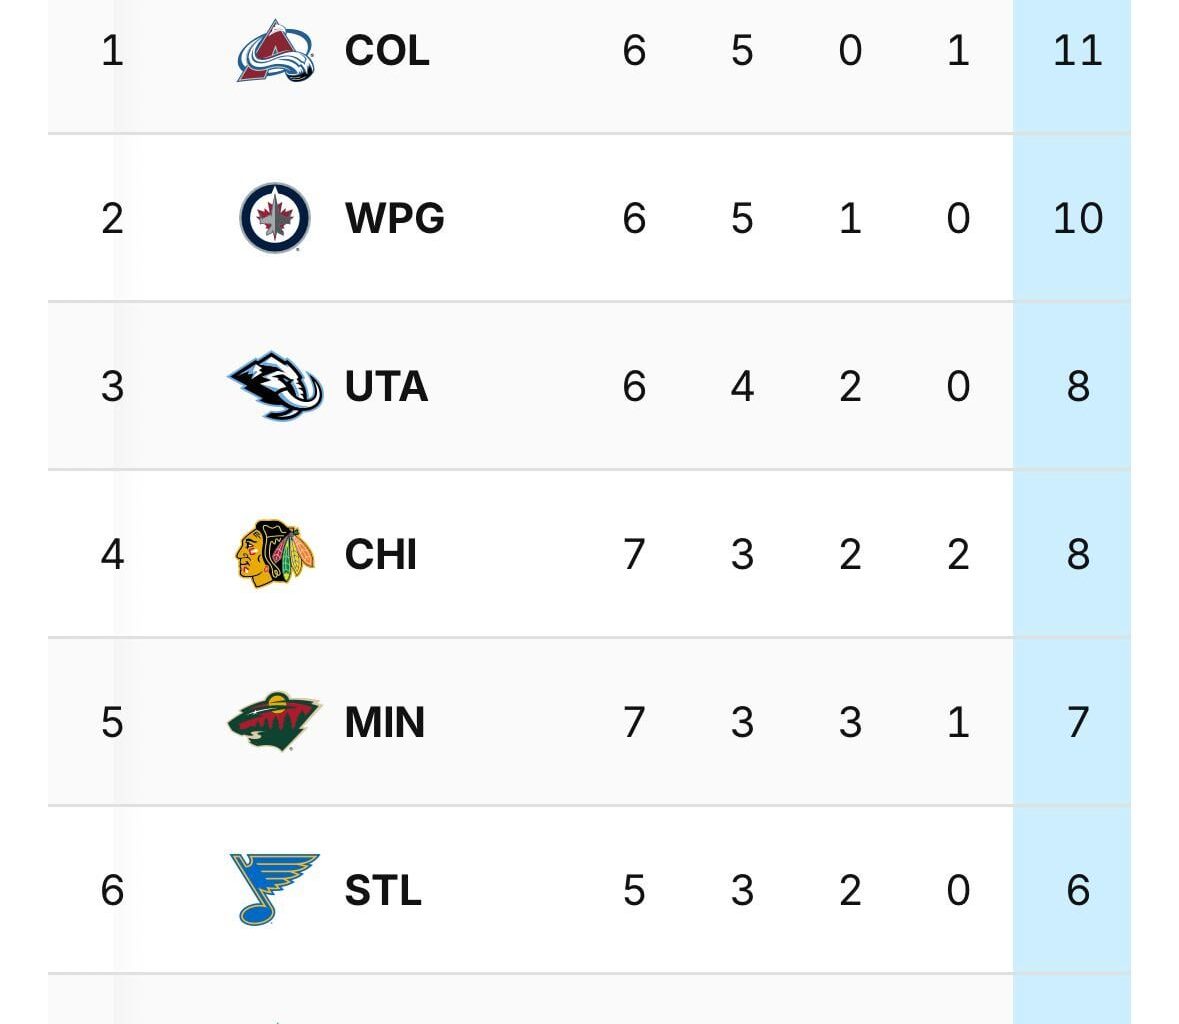Click Winnipeg's 10 points value
The width and height of the screenshot is (1179, 1024).
point(1077,218)
